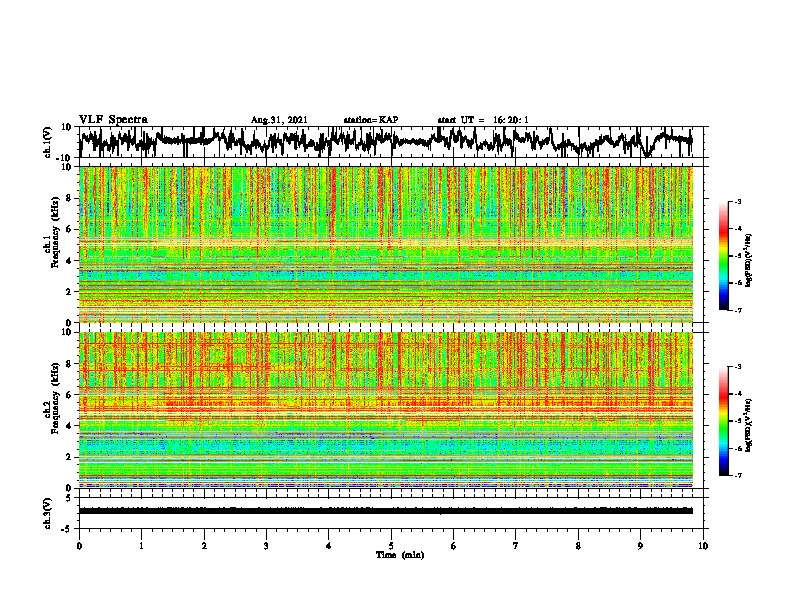Click the ch.1 spectrogram color scale bar
The width and height of the screenshot is (792, 612).
[x=723, y=256]
